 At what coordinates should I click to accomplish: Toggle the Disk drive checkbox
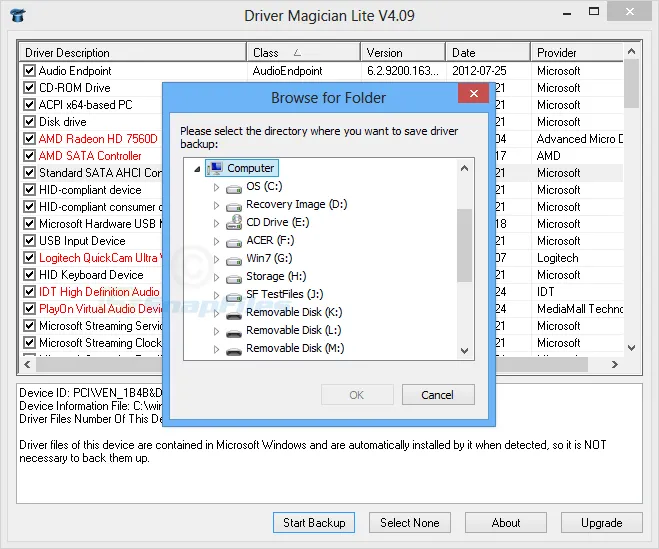[29, 121]
